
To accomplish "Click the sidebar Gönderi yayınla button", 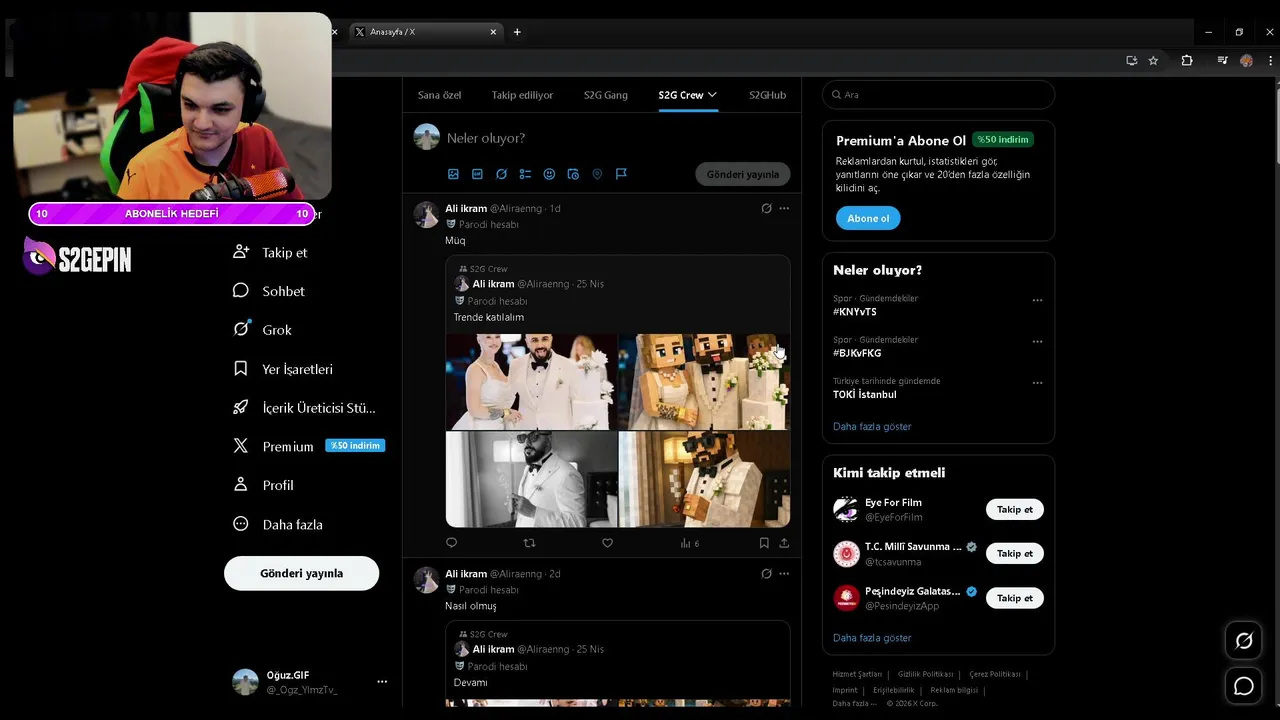I will coord(301,573).
